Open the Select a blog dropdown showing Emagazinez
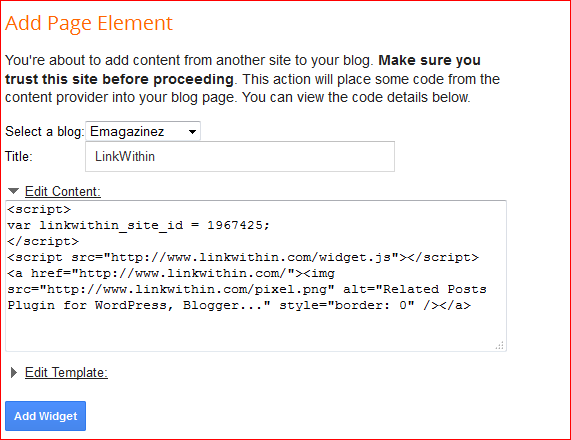 tap(143, 131)
